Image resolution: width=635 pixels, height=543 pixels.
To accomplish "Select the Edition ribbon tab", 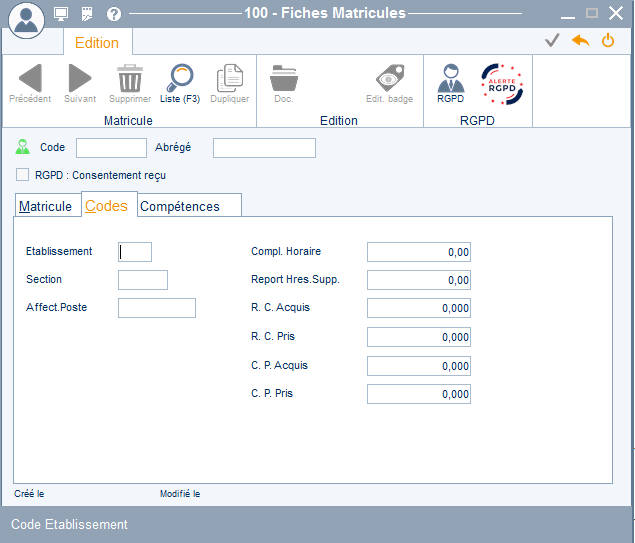I will pyautogui.click(x=97, y=43).
